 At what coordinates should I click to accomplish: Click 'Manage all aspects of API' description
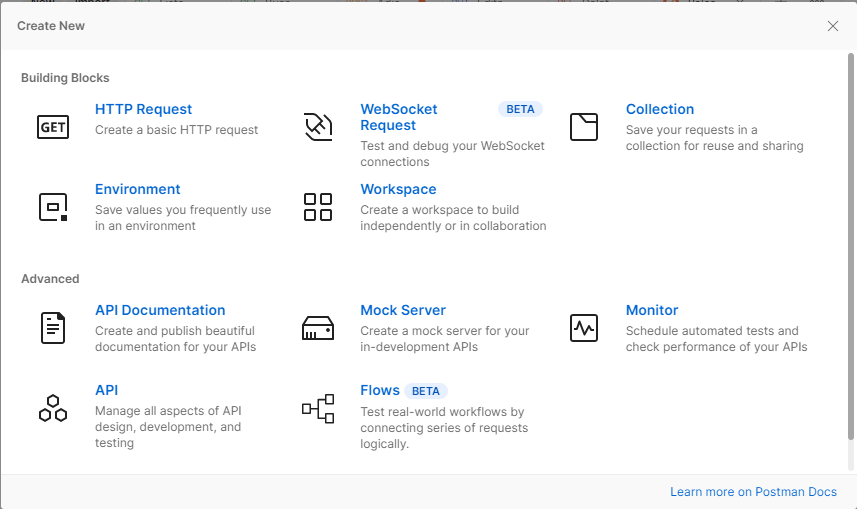(x=168, y=426)
